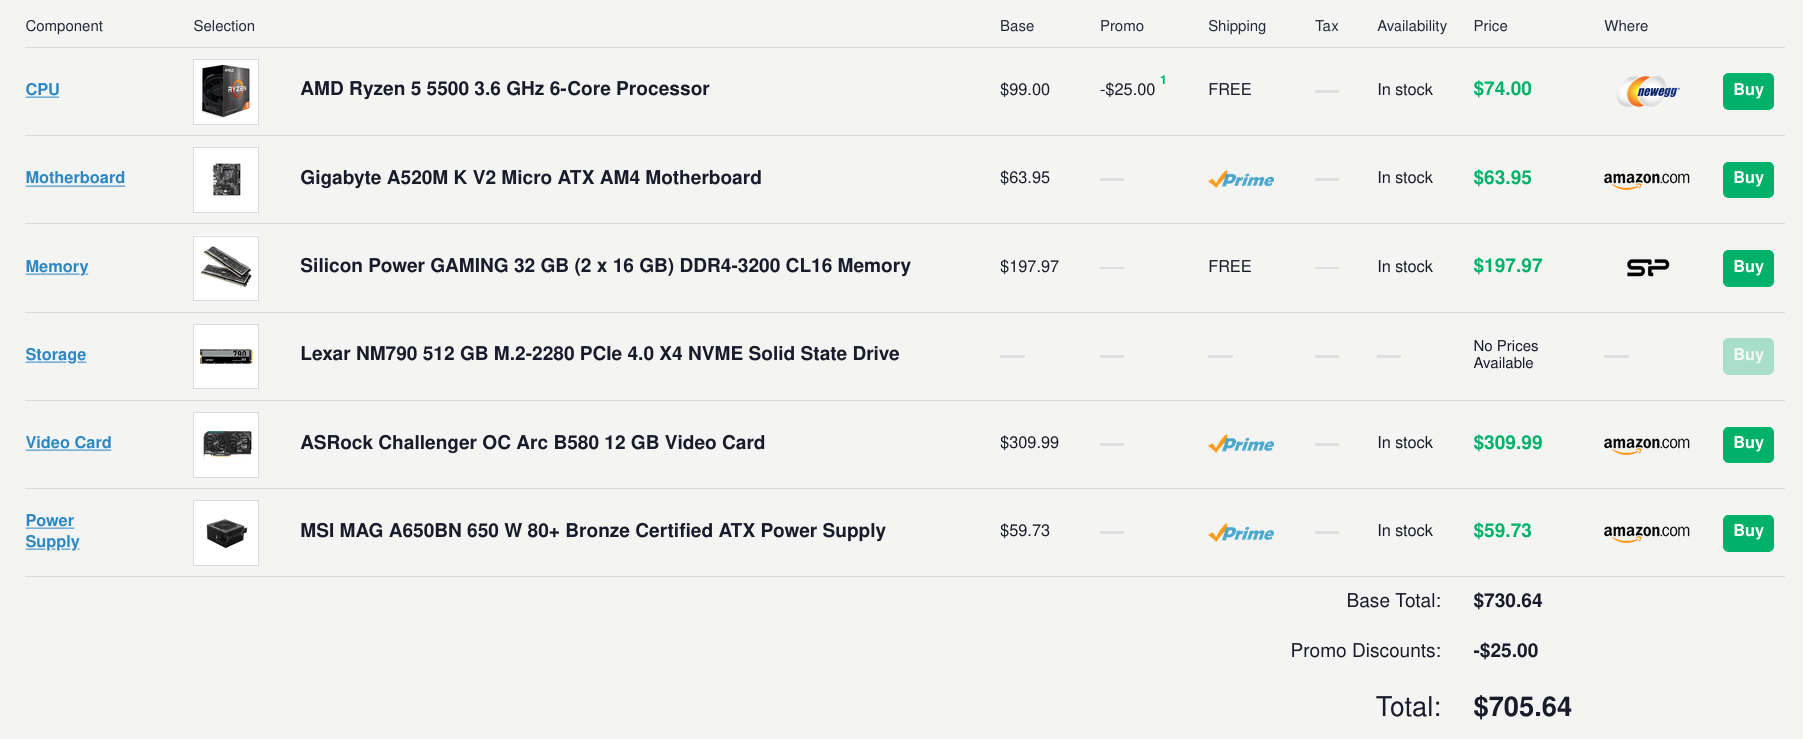
Task: Click the Prime icon in Power Supply row
Action: pos(1241,533)
